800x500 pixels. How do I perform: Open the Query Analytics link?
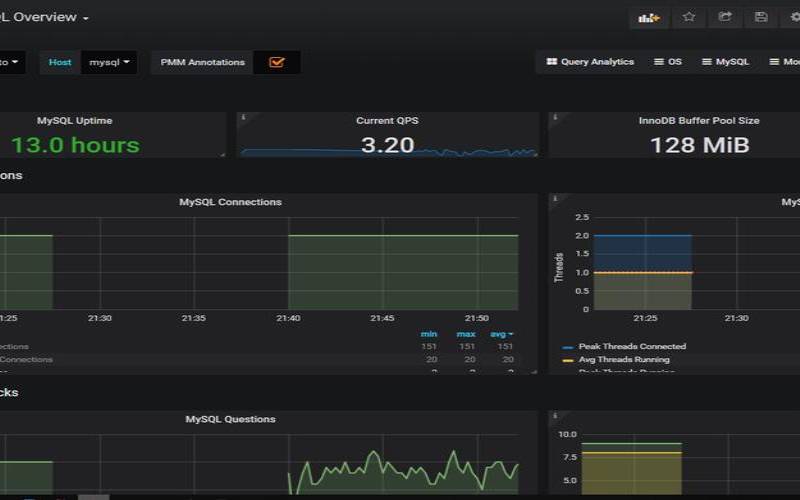coord(590,62)
